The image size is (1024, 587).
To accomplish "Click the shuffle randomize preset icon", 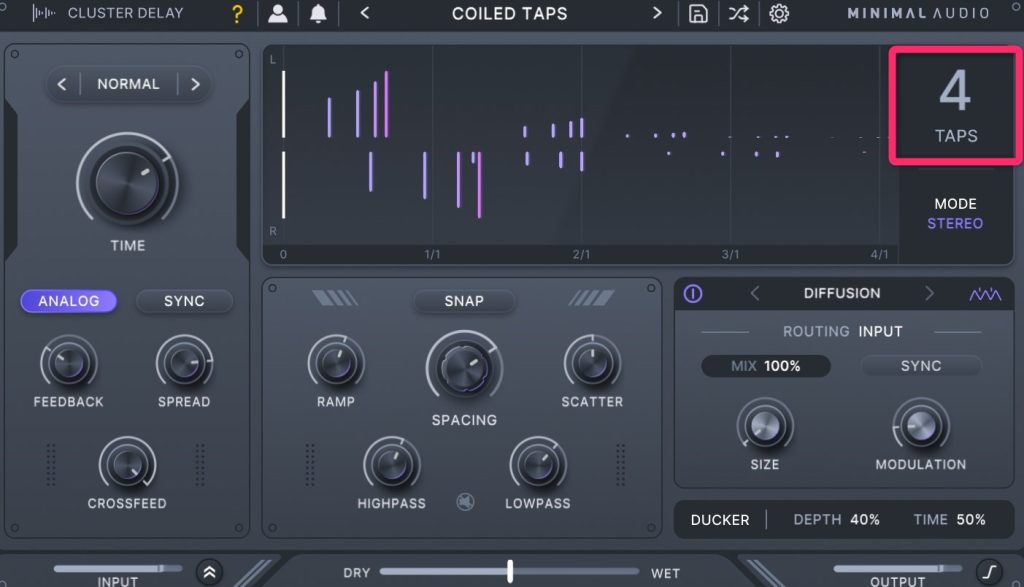I will [x=738, y=14].
